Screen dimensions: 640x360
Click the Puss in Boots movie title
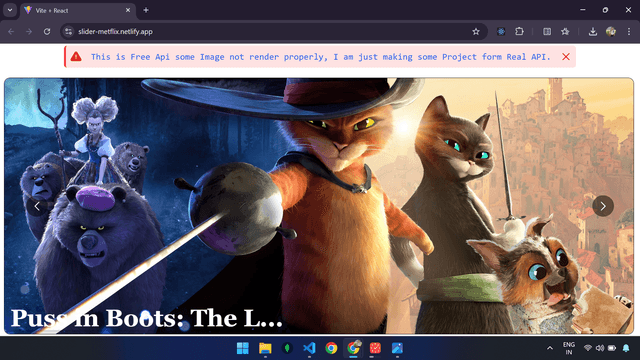147,318
